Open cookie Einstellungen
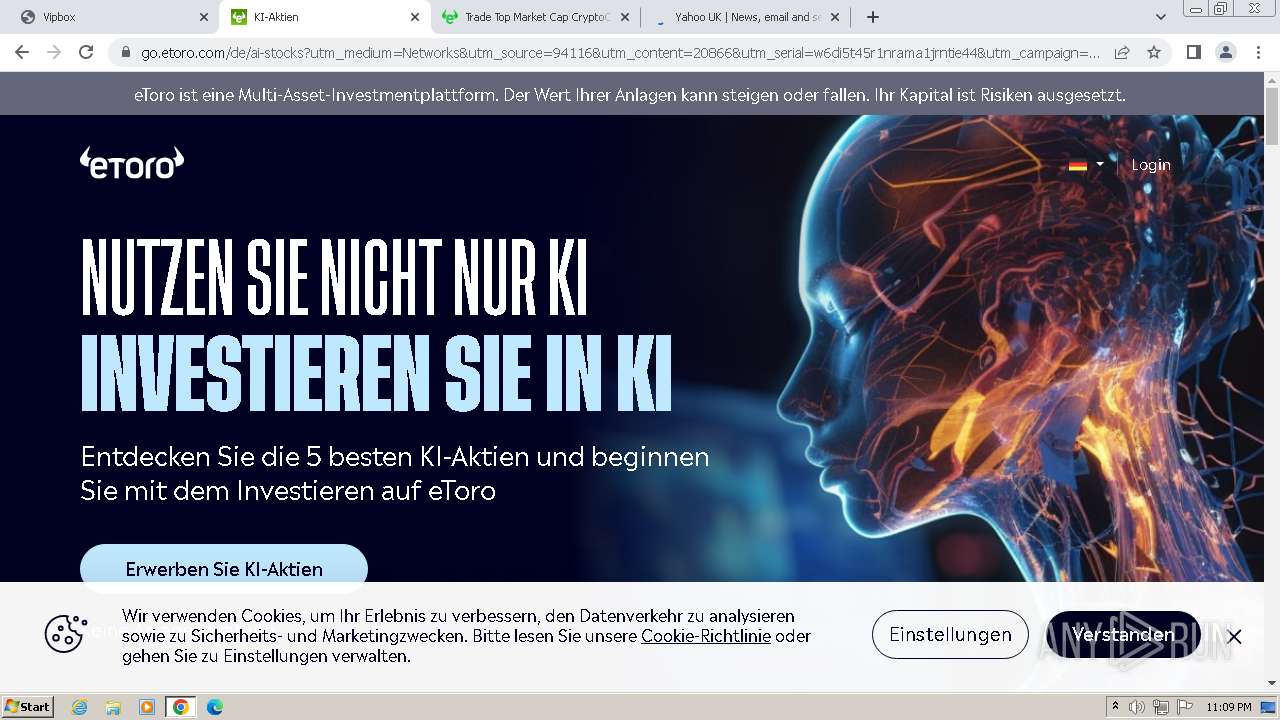Viewport: 1280px width, 720px height. coord(950,634)
